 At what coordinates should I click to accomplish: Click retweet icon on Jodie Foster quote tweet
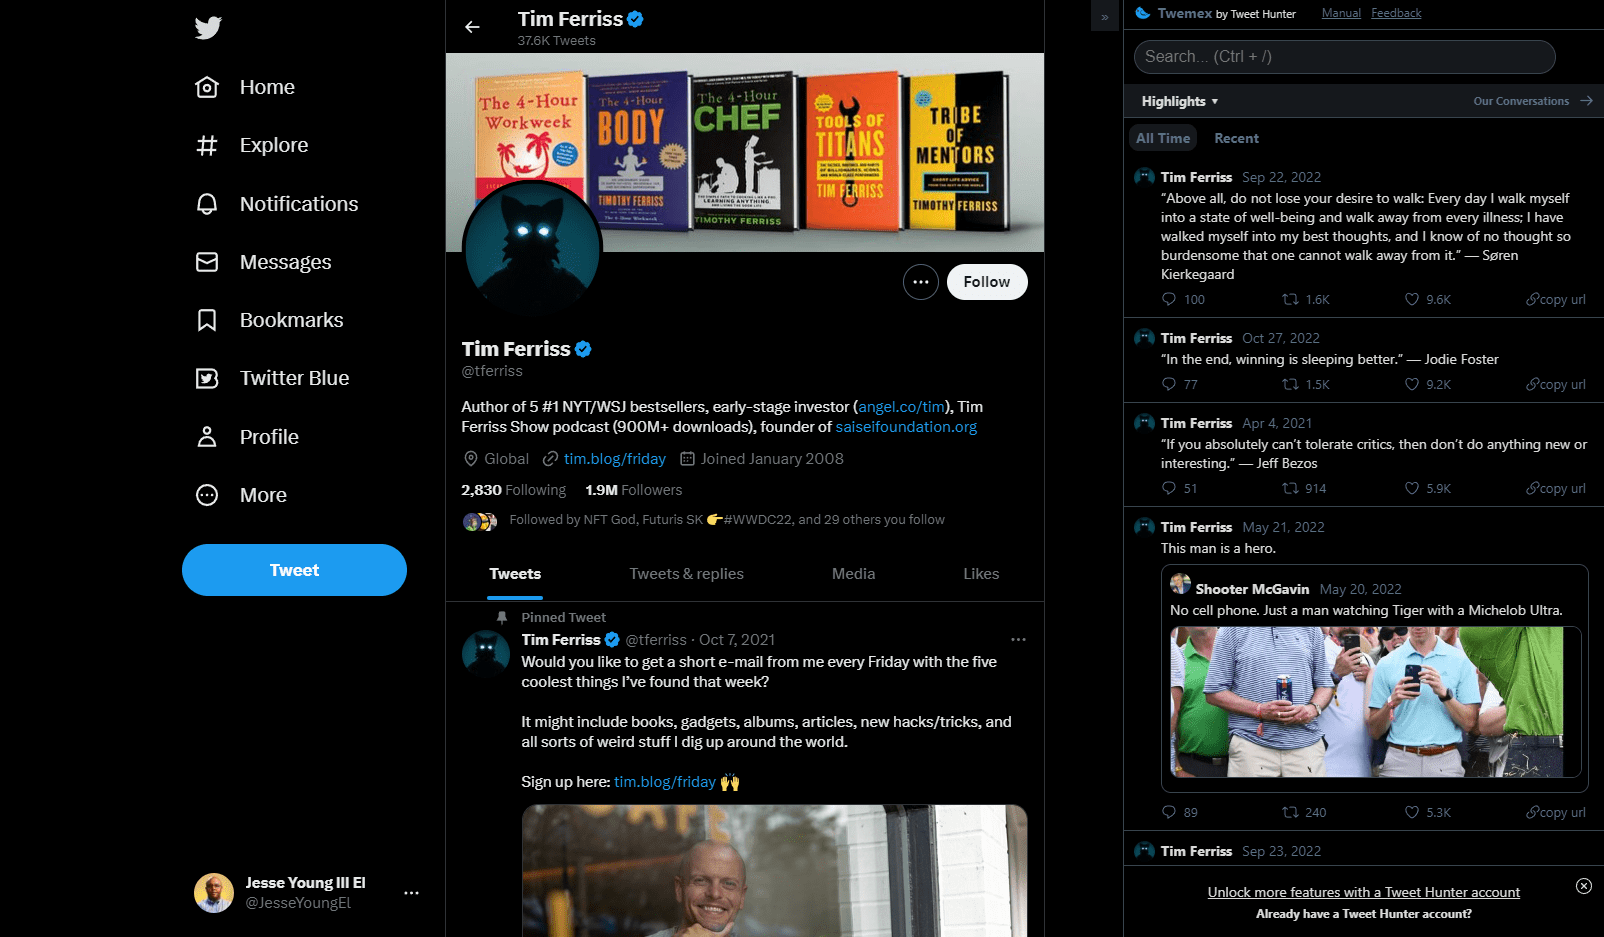click(x=1291, y=384)
